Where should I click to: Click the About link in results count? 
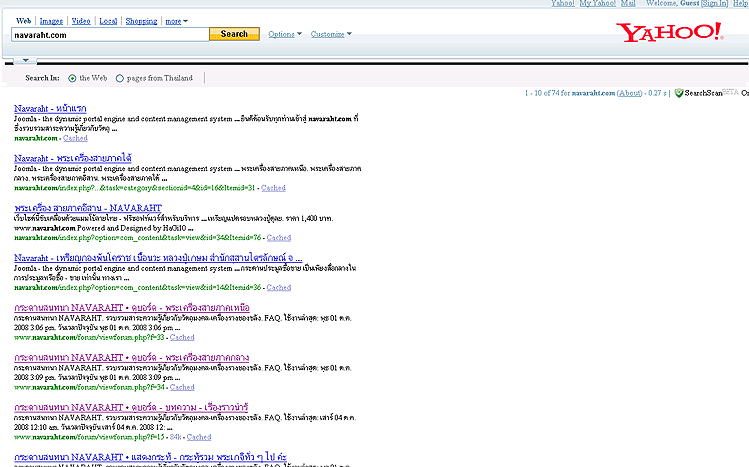coord(629,93)
